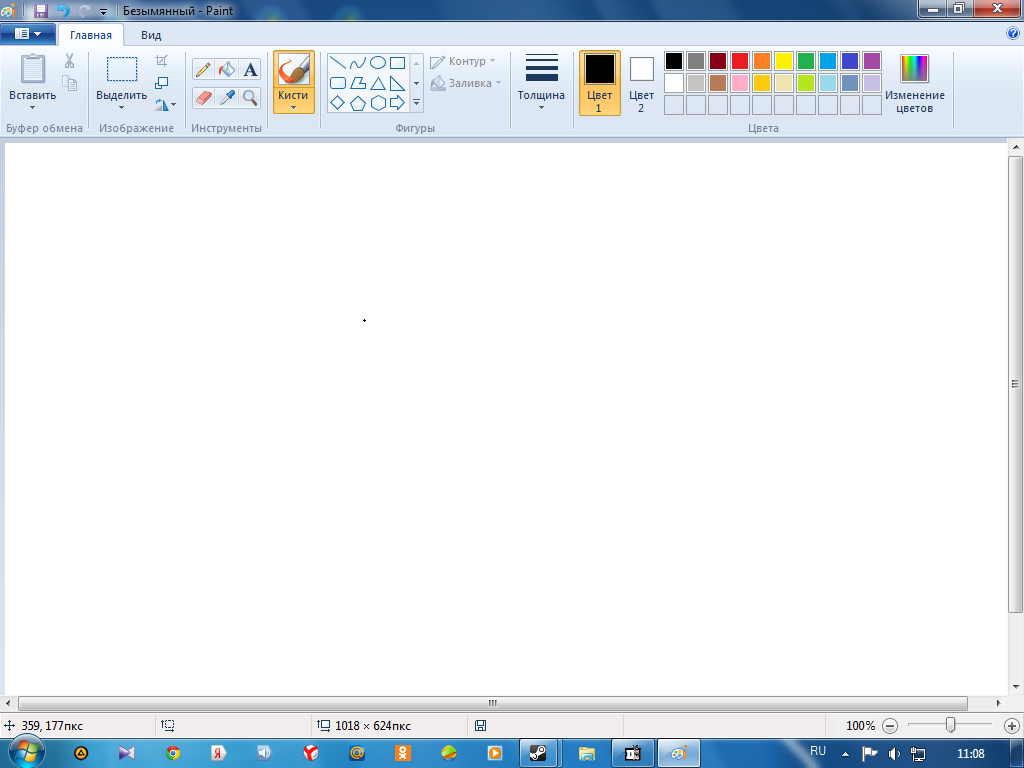Image resolution: width=1024 pixels, height=768 pixels.
Task: Activate Color 2 (Цвет 2) selector
Action: point(641,82)
